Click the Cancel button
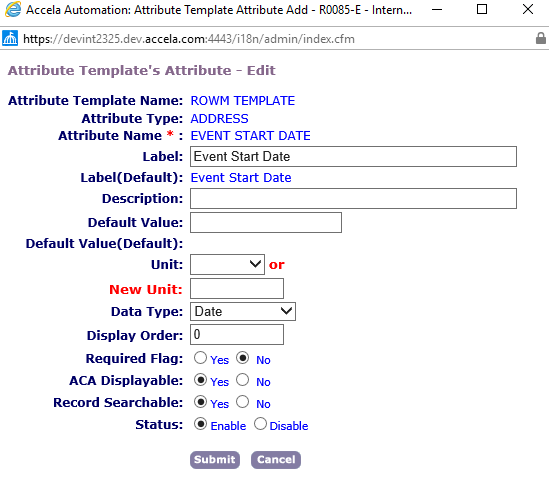 point(276,460)
